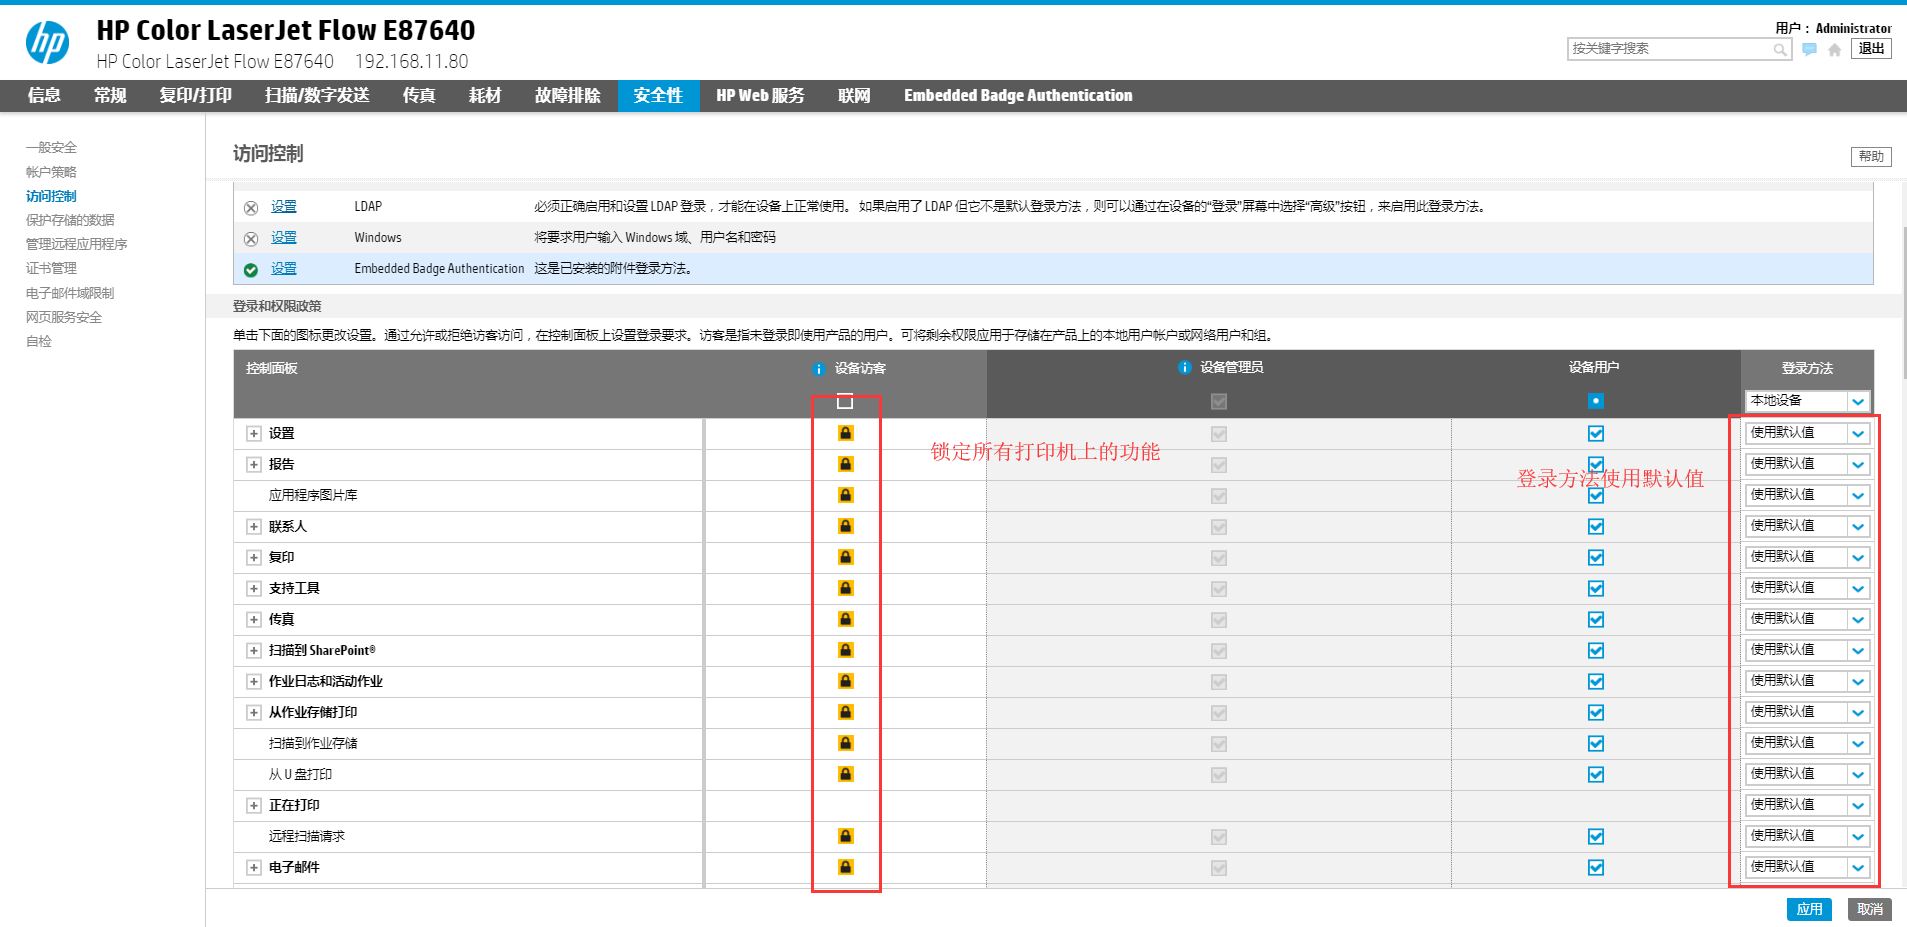Switch to the HP Web 服务 tab
Viewport: 1907px width, 927px height.
(x=760, y=96)
